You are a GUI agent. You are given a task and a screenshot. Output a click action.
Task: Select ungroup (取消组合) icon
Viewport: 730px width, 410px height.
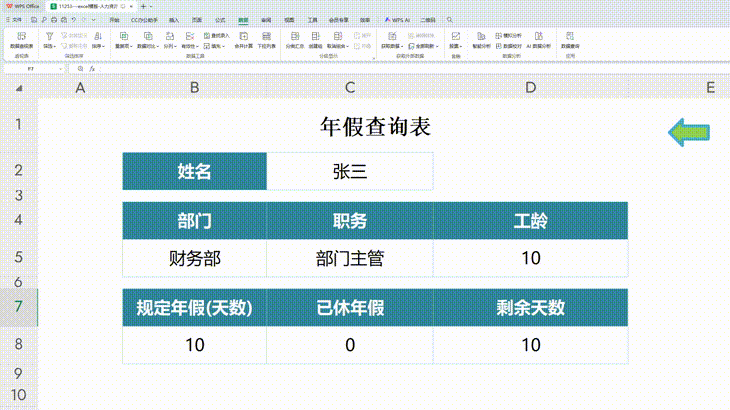click(338, 36)
